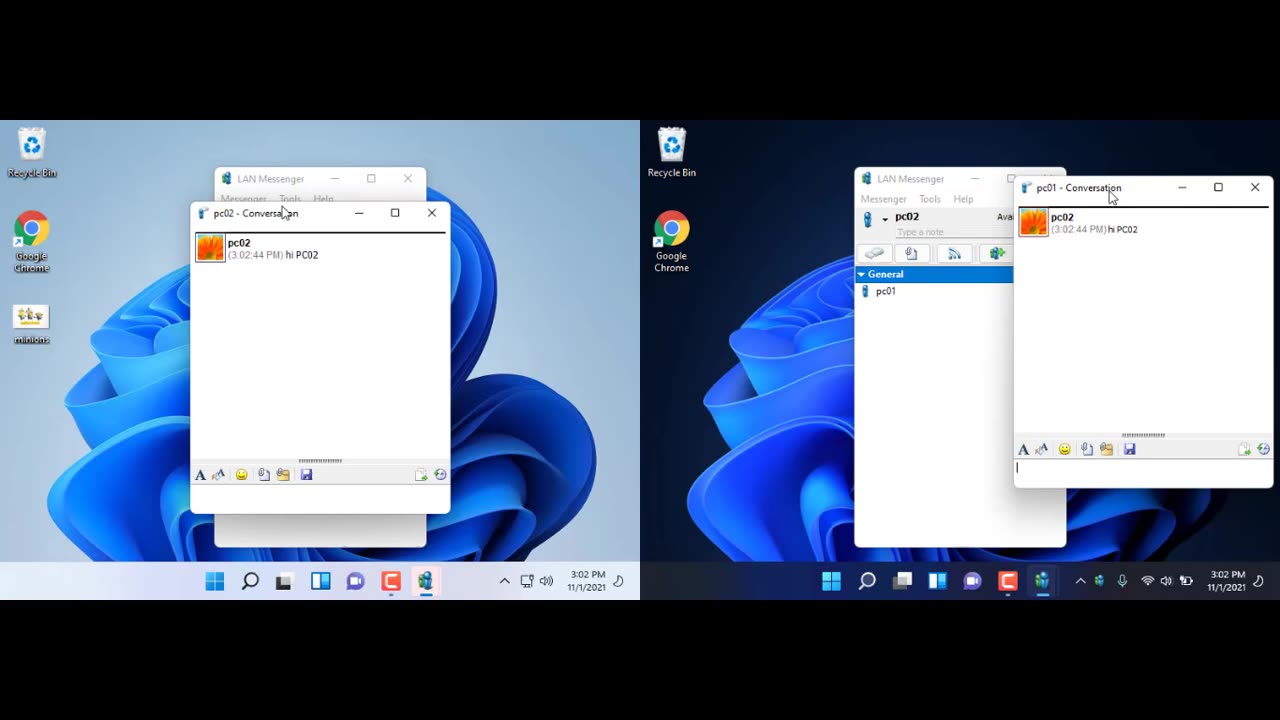This screenshot has height=720, width=1280.
Task: Select contact pc01 in the General group
Action: coord(885,291)
